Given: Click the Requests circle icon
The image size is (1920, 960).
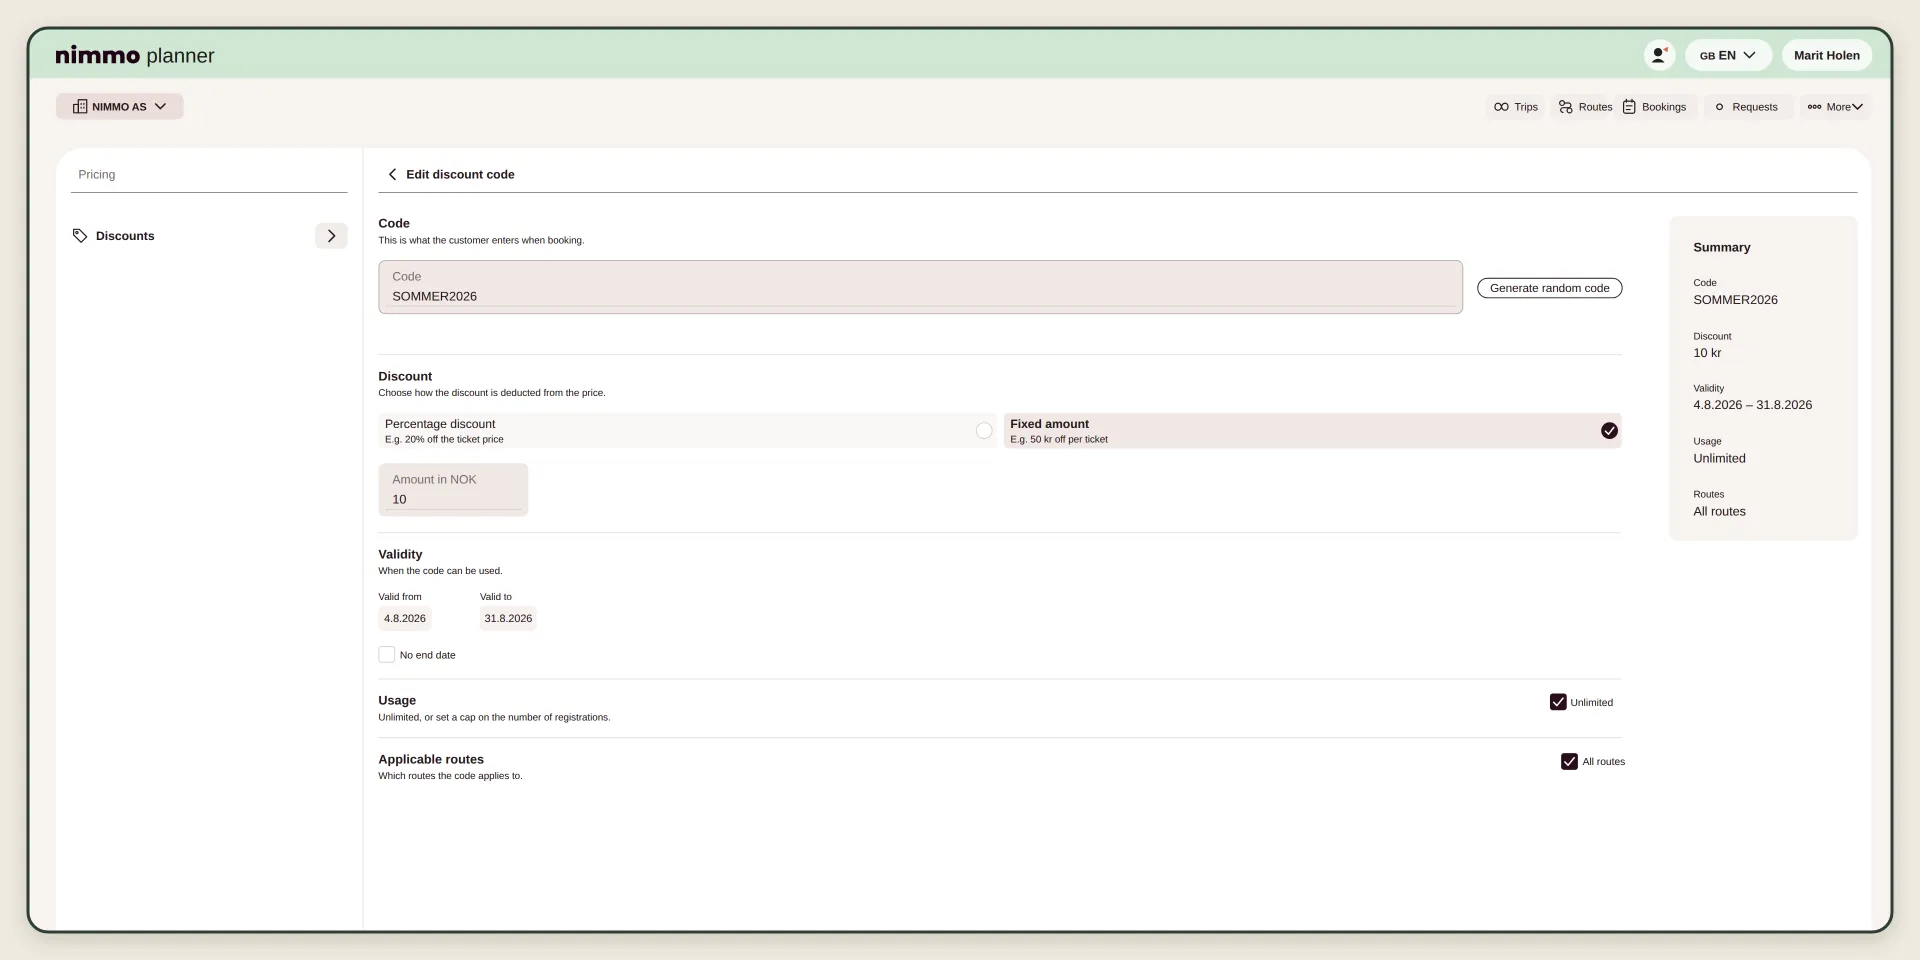Looking at the screenshot, I should [x=1720, y=107].
